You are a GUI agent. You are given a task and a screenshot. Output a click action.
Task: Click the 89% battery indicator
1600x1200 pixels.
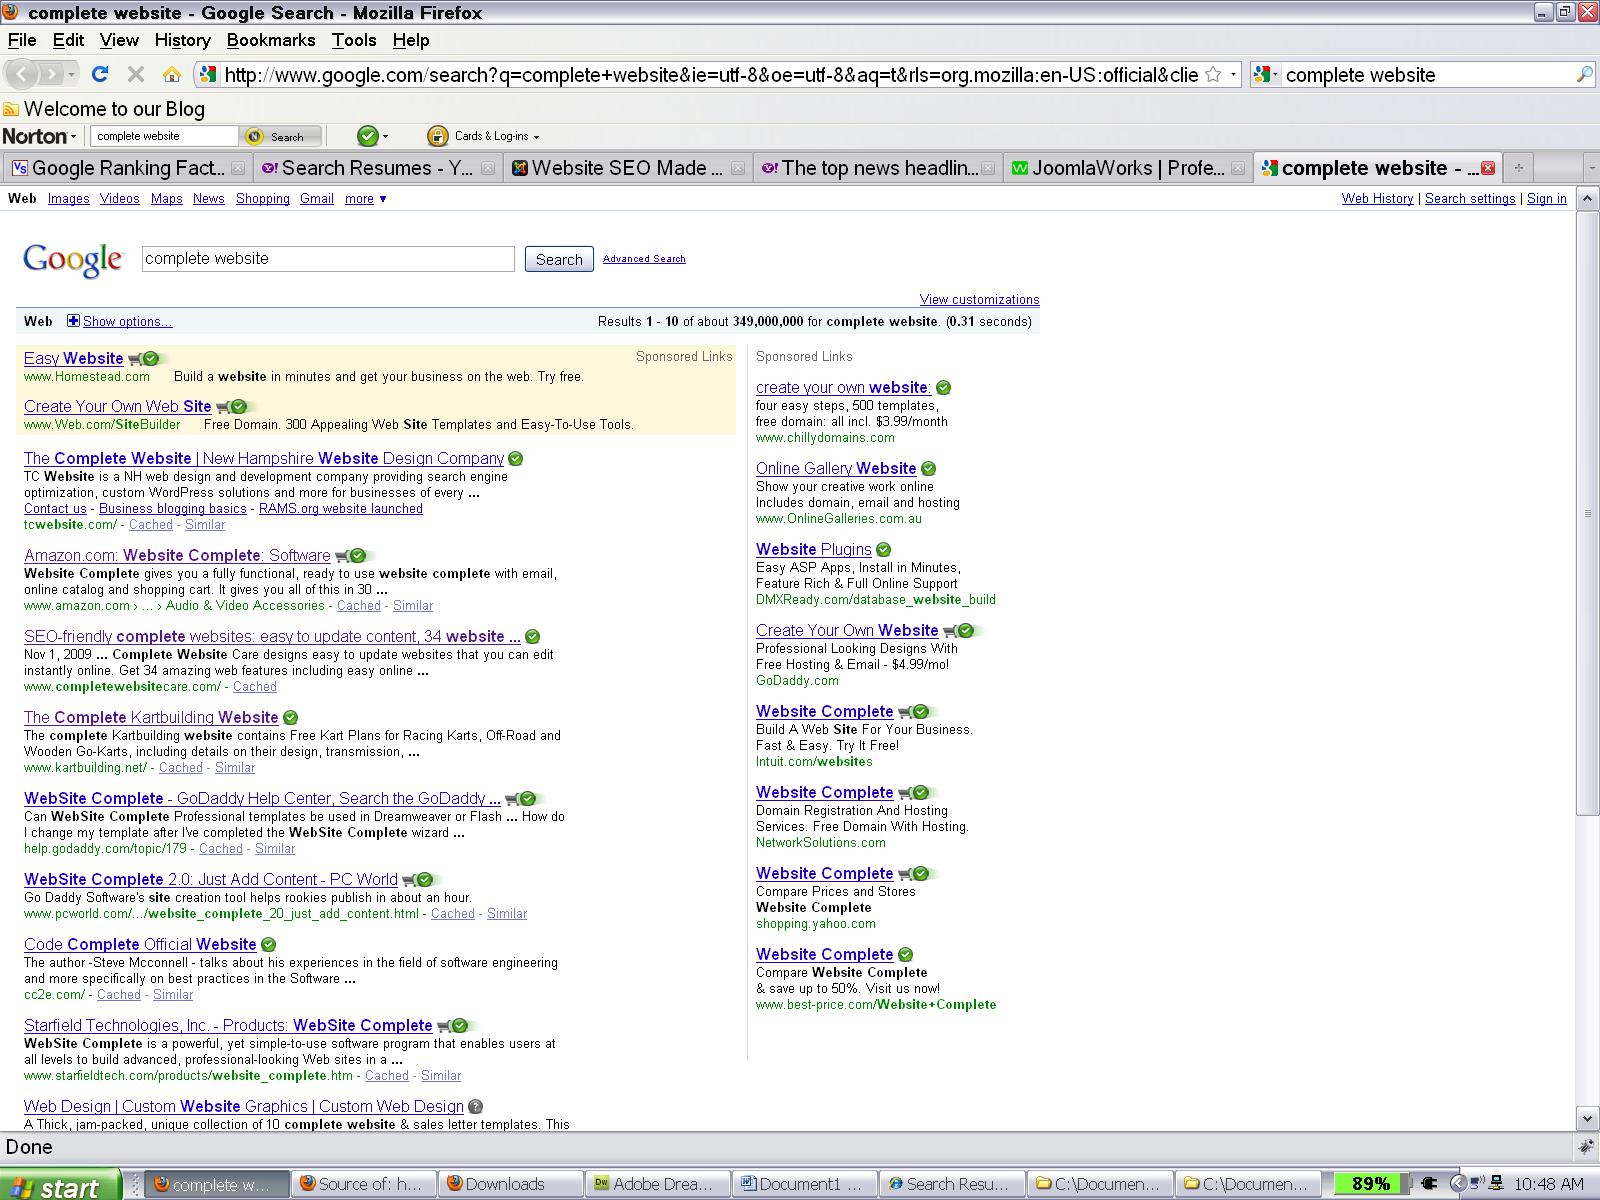1370,1184
